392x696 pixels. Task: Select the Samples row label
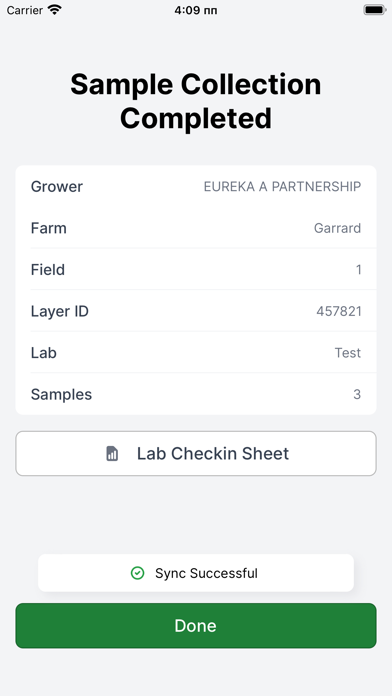(x=61, y=395)
